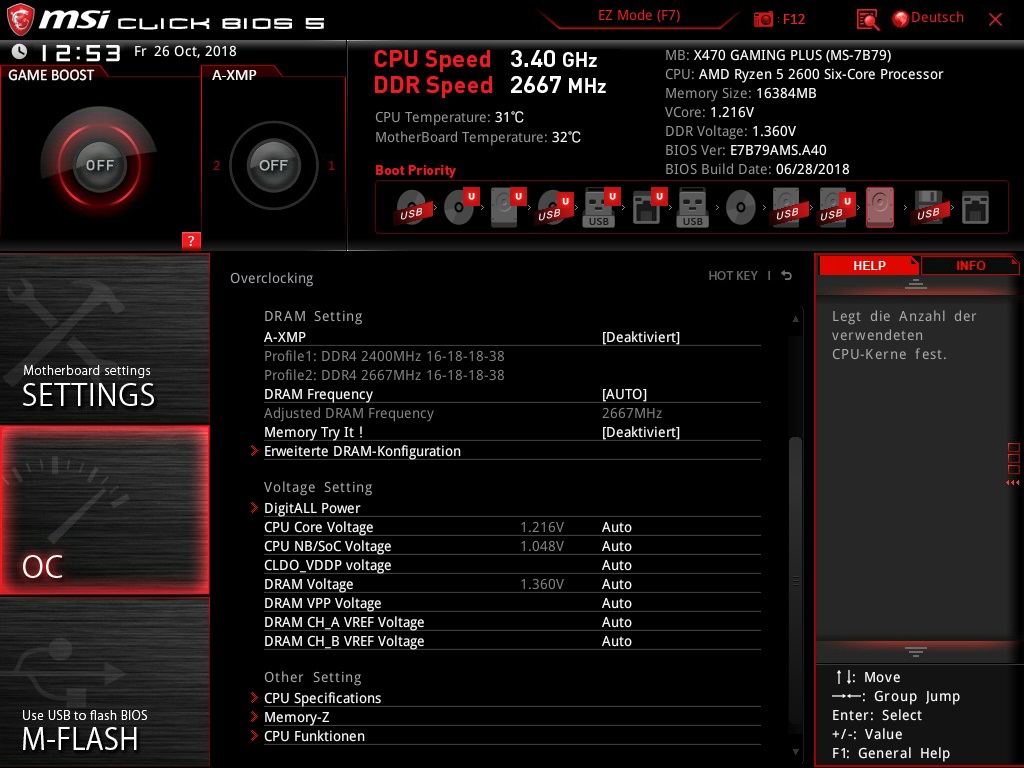This screenshot has width=1024, height=768.
Task: Click the 'Profile2: DDR4 2667MHz 16-18-18-38' text
Action: click(384, 375)
